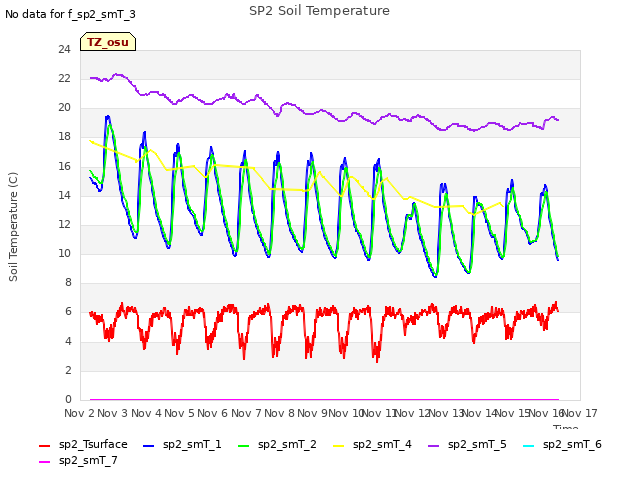Click the chart title SP2 Soil Temperature
Screen dimensions: 640x480
pos(319,11)
